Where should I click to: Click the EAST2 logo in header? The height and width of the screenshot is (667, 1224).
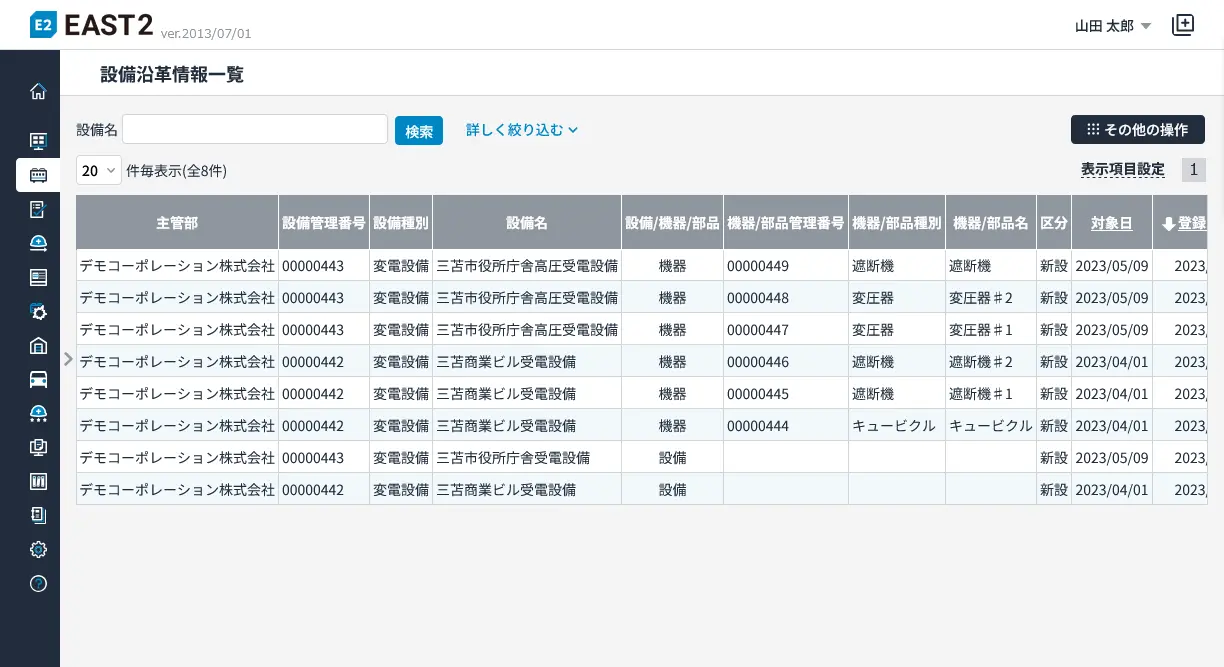[92, 25]
